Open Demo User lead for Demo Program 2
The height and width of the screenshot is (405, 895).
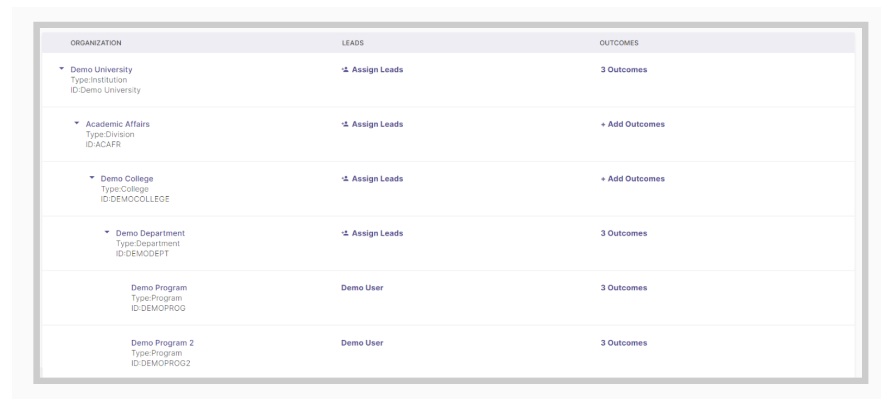coord(362,343)
